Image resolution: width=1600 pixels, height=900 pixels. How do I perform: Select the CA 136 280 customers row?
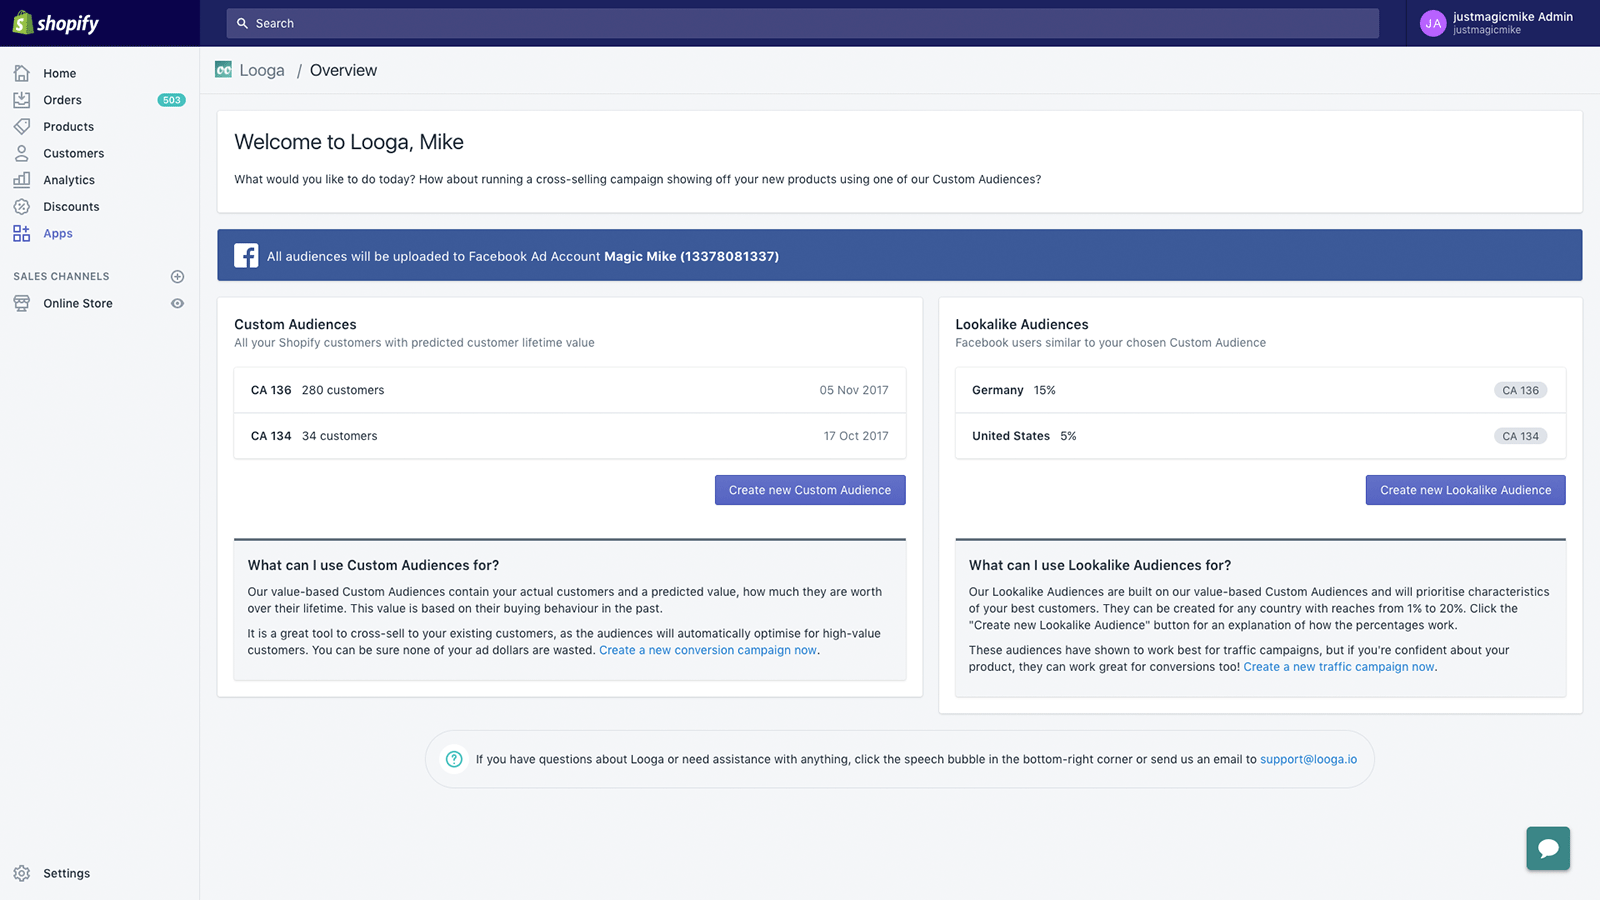[570, 390]
